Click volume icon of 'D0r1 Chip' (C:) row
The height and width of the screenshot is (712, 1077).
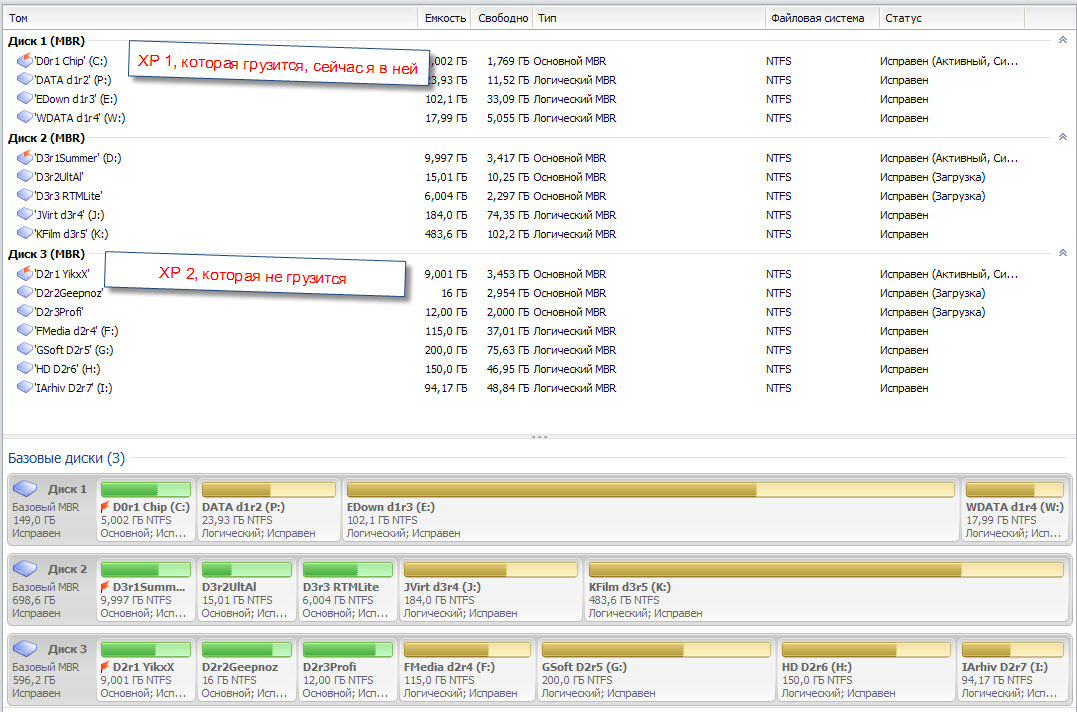25,60
